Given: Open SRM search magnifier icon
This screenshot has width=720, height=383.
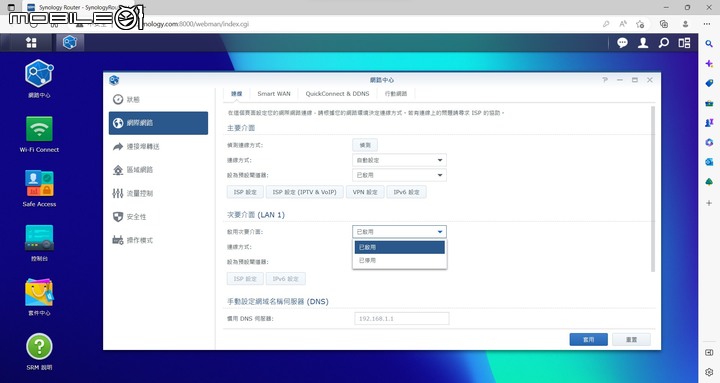Looking at the screenshot, I should (x=664, y=43).
